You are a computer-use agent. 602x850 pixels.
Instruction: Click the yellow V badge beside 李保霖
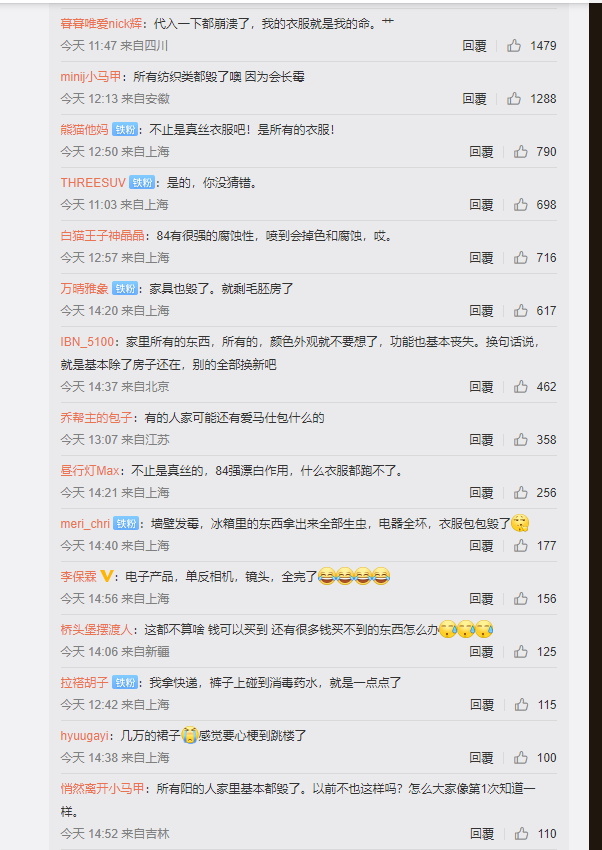point(107,576)
